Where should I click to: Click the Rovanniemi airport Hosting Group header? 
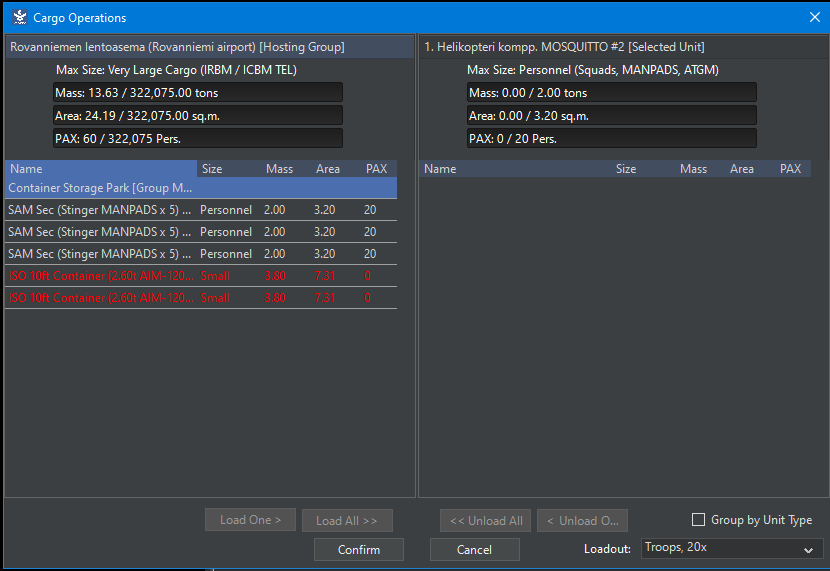point(210,47)
